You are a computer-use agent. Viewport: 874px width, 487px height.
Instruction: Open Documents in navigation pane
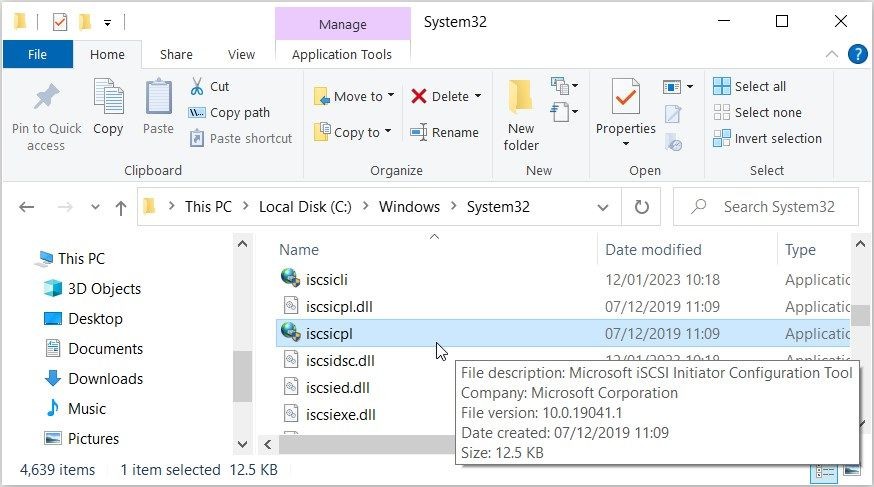pos(94,349)
